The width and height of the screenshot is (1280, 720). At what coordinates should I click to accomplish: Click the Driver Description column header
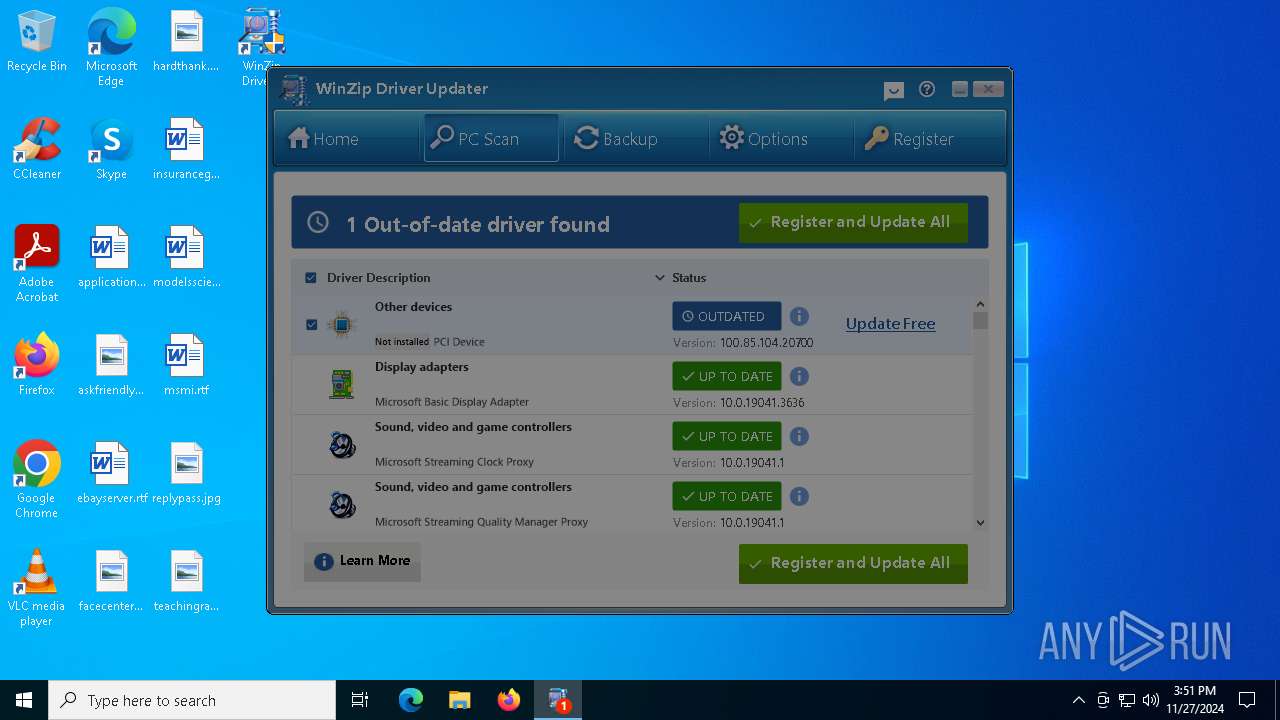click(x=379, y=278)
